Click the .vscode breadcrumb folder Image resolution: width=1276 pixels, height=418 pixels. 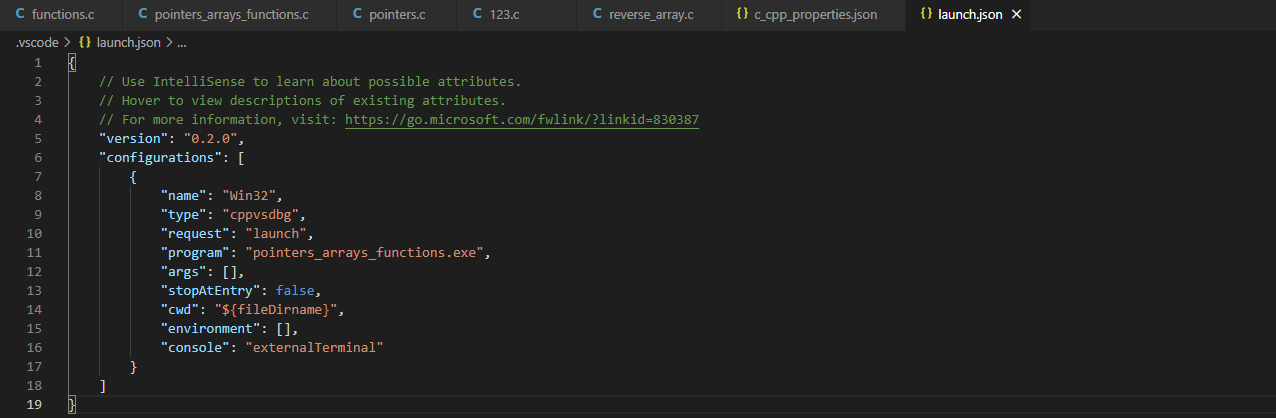pos(37,43)
